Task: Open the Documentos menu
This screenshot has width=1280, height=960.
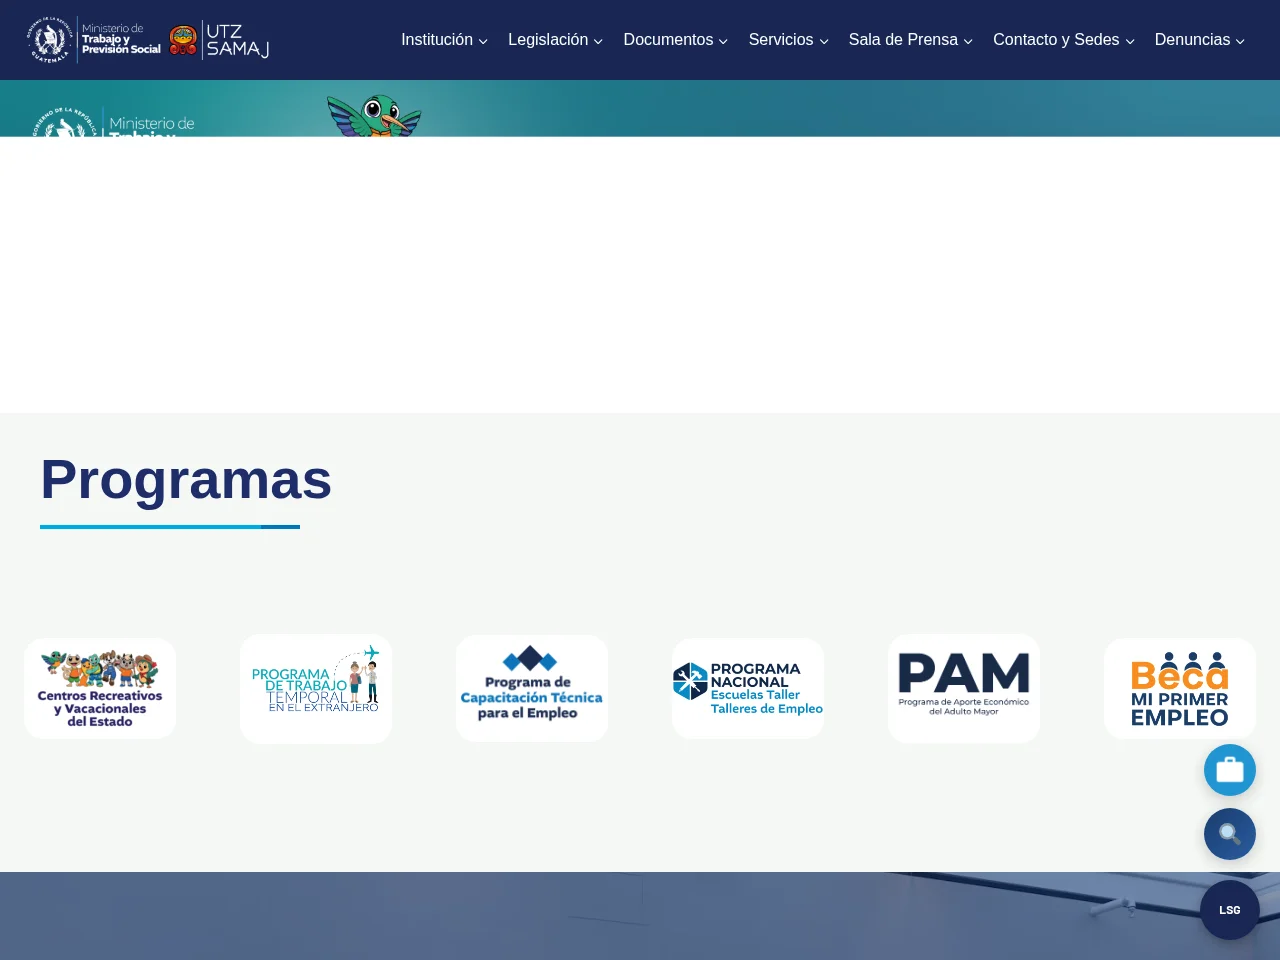Action: click(676, 40)
